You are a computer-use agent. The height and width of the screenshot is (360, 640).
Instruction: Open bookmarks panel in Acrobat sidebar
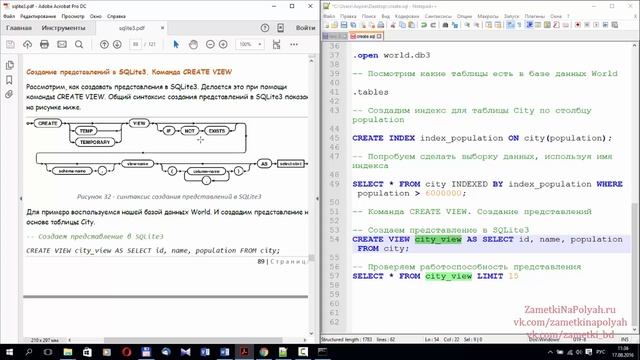click(x=9, y=80)
